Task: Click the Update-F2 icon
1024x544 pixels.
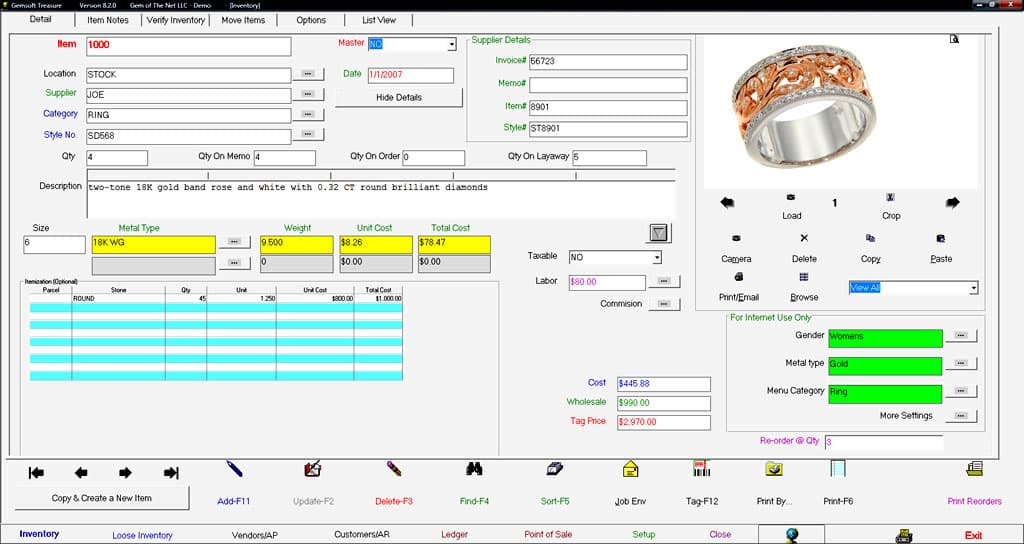Action: pos(313,469)
